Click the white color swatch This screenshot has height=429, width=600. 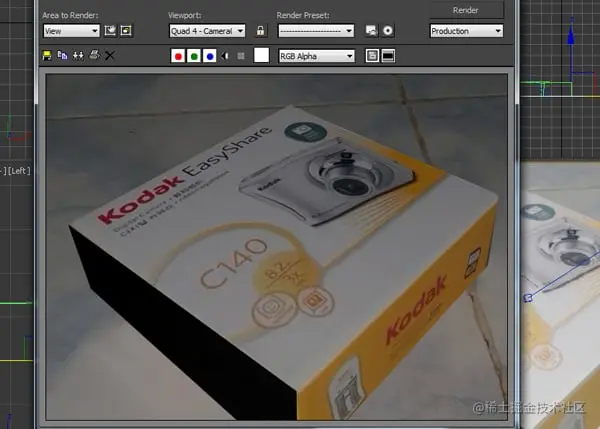tap(261, 55)
